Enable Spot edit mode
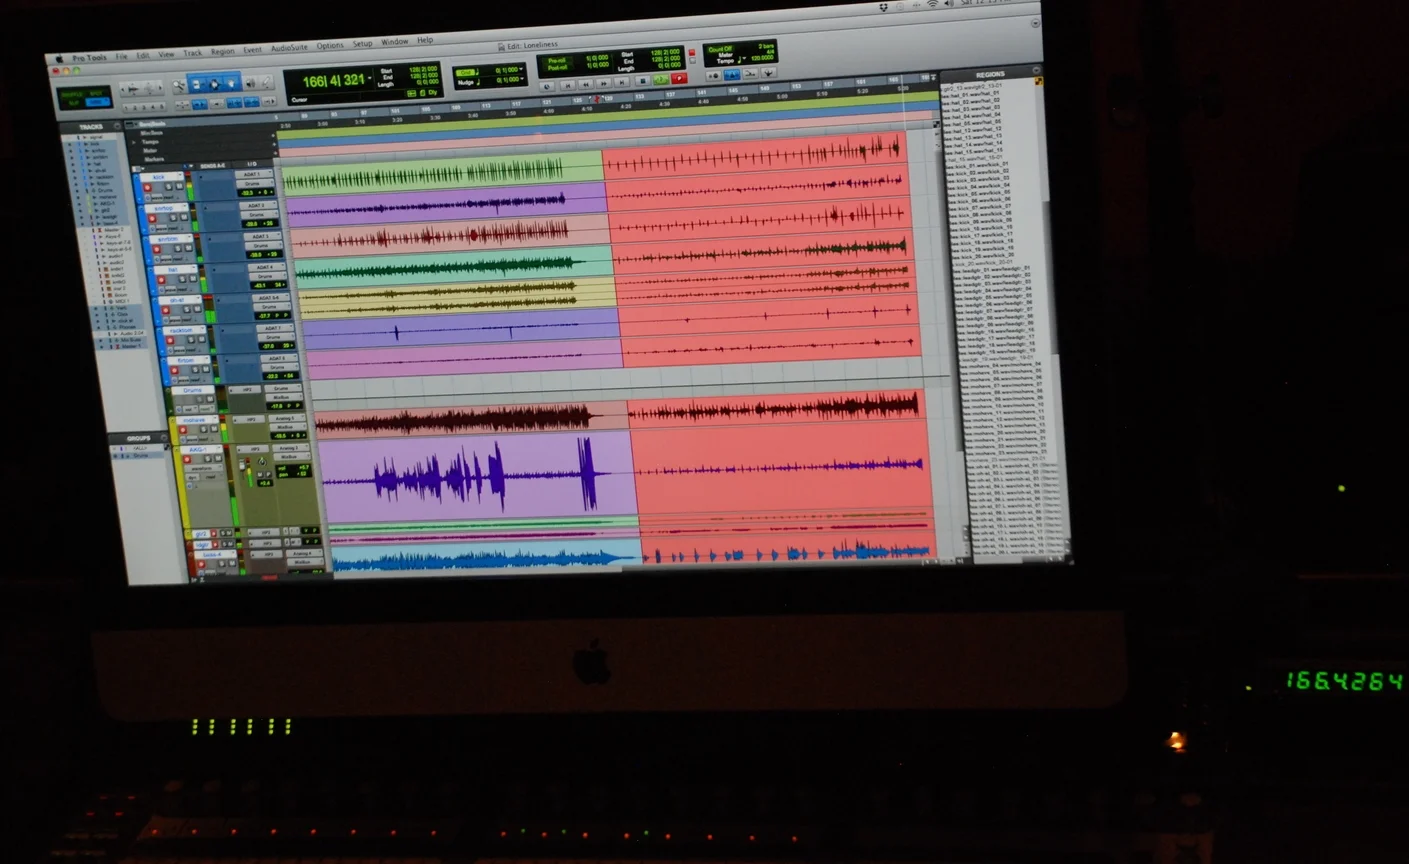Screen dimensions: 1409x864 pyautogui.click(x=97, y=94)
